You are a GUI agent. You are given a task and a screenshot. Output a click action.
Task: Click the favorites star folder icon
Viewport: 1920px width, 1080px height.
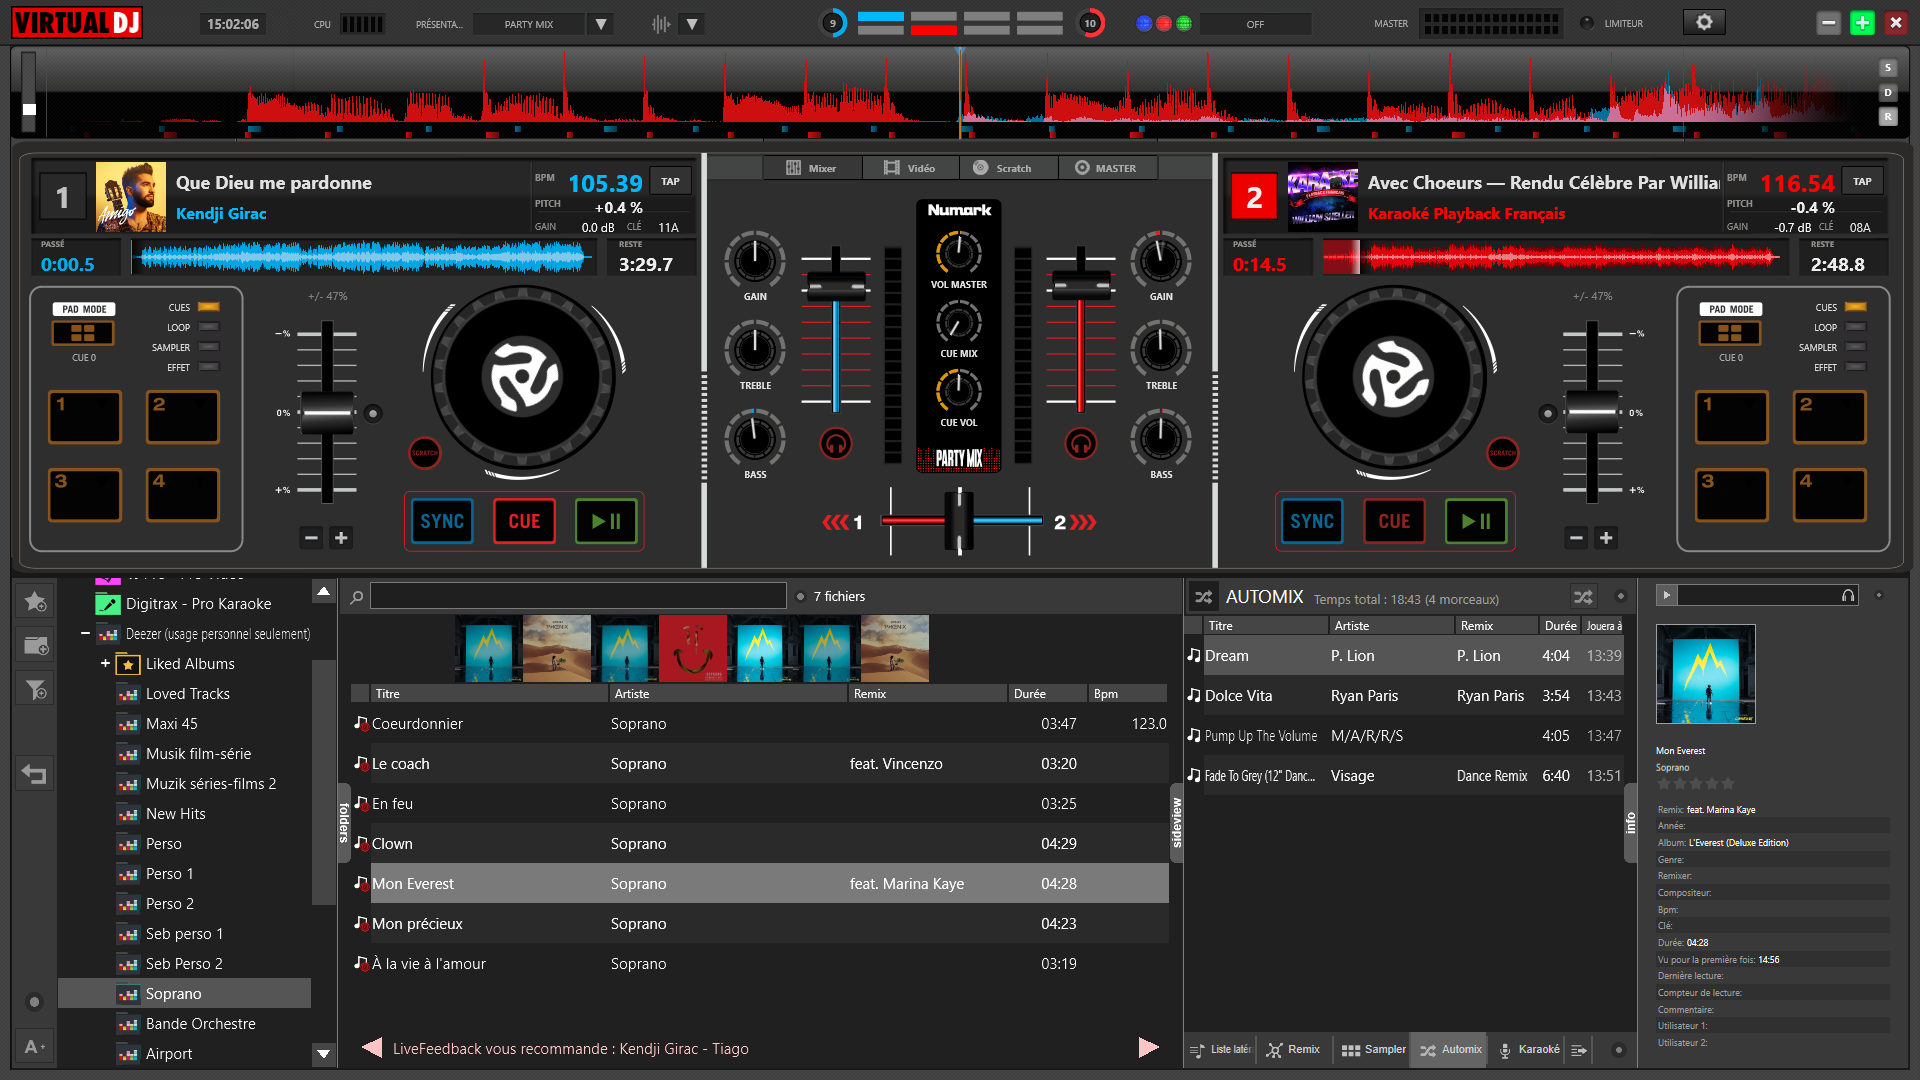tap(35, 601)
